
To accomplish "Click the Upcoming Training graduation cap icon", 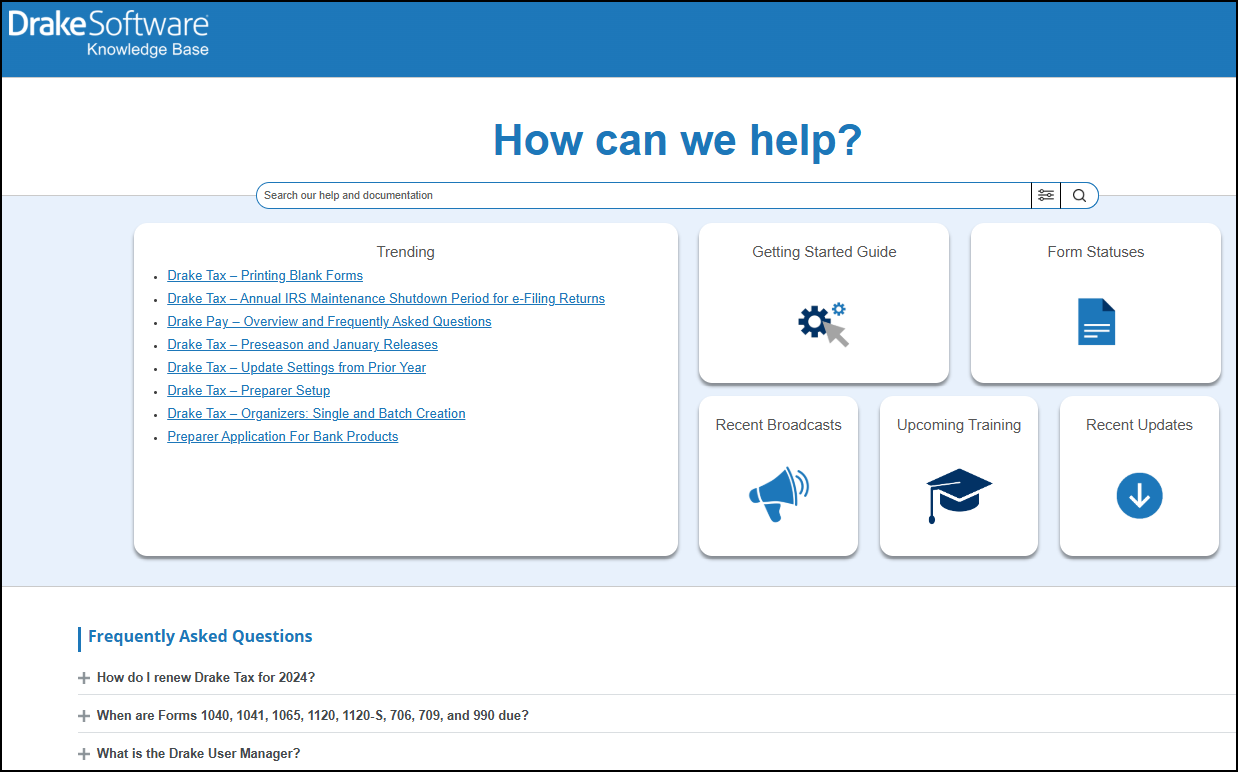I will (959, 495).
